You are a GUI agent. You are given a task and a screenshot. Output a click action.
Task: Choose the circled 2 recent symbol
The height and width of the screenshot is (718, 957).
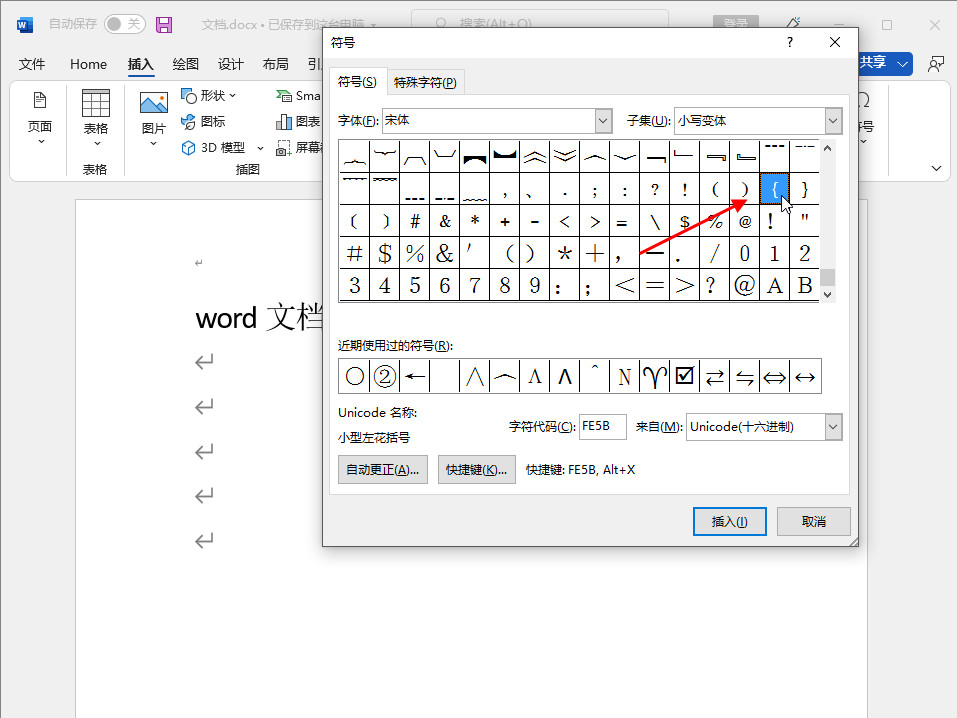pos(385,376)
